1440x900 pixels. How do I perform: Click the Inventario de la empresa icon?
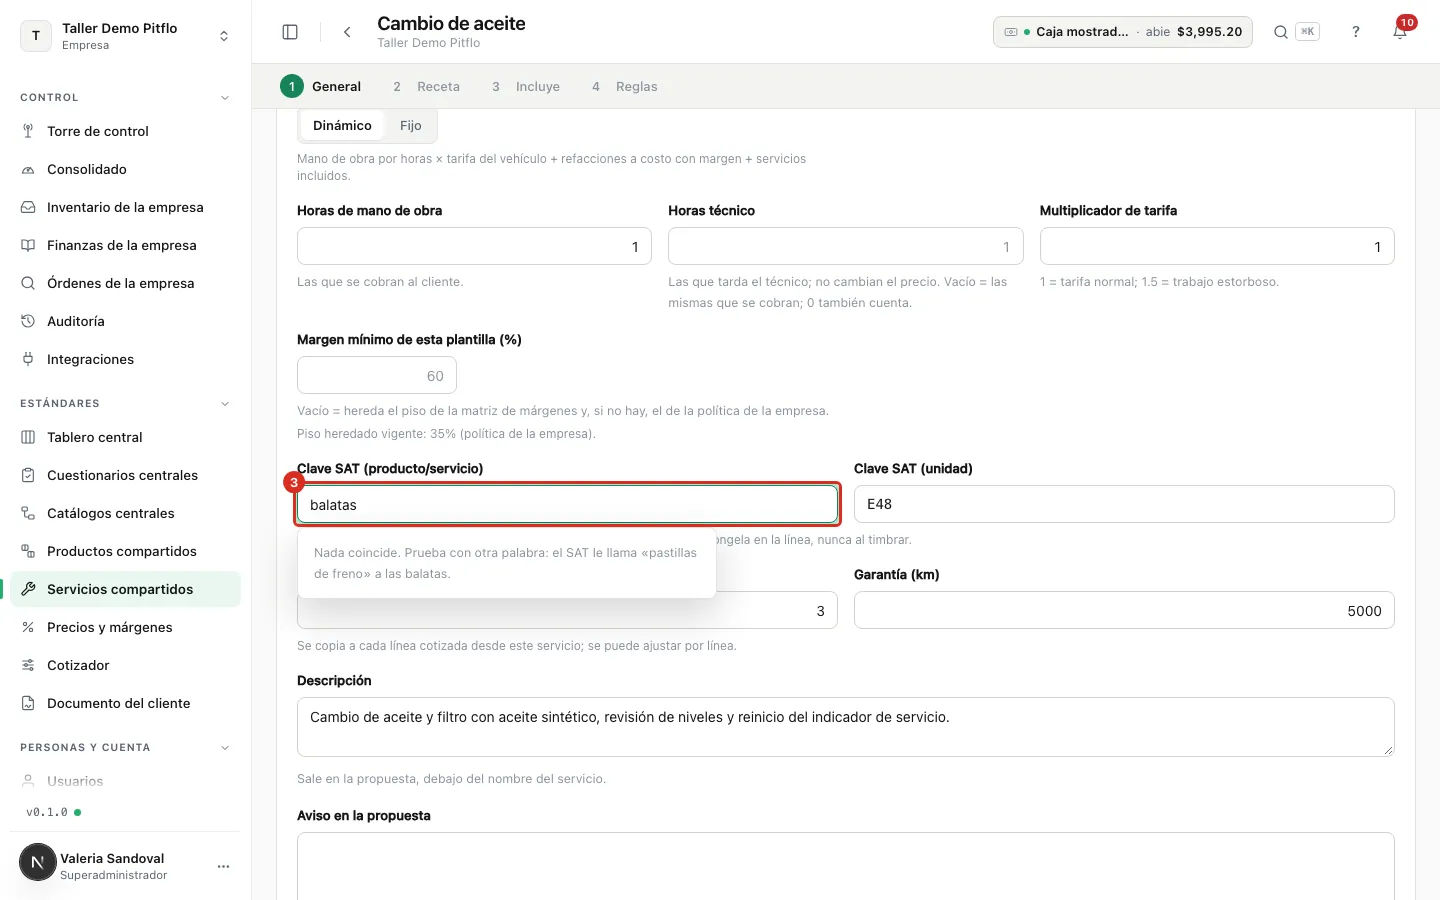(x=28, y=207)
